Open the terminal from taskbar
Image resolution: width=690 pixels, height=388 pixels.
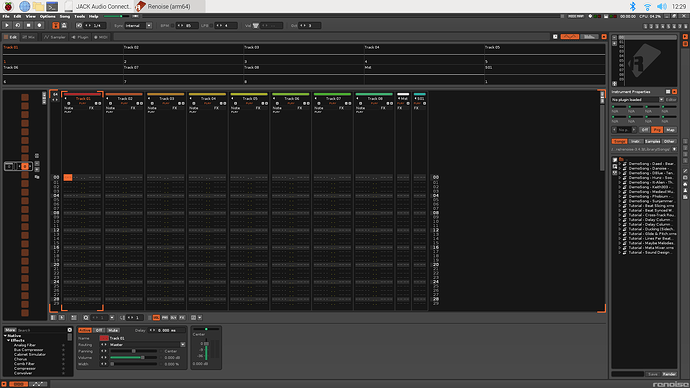point(52,6)
